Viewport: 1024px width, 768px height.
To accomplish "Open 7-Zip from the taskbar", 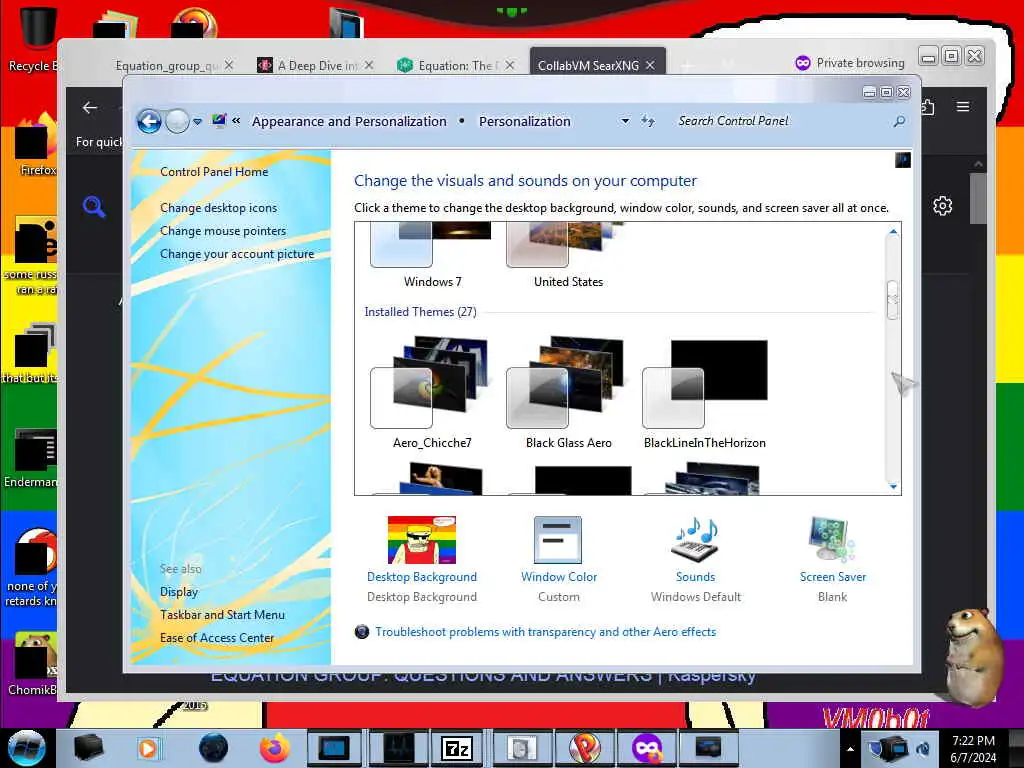I will pyautogui.click(x=456, y=748).
